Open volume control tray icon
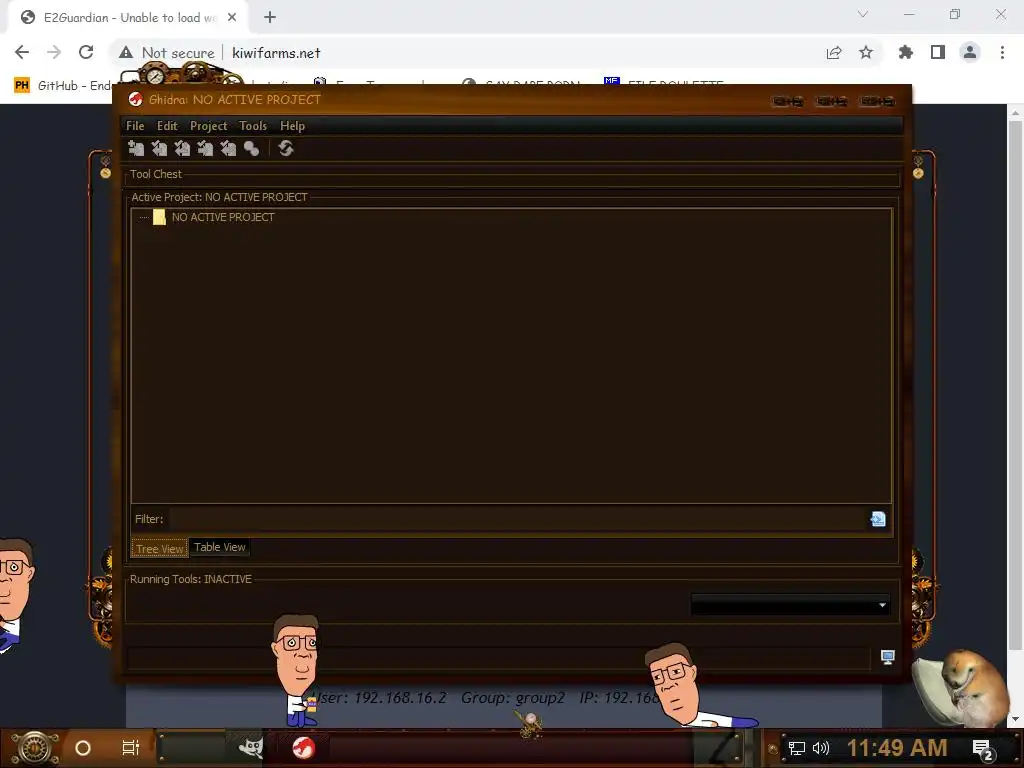 [821, 748]
